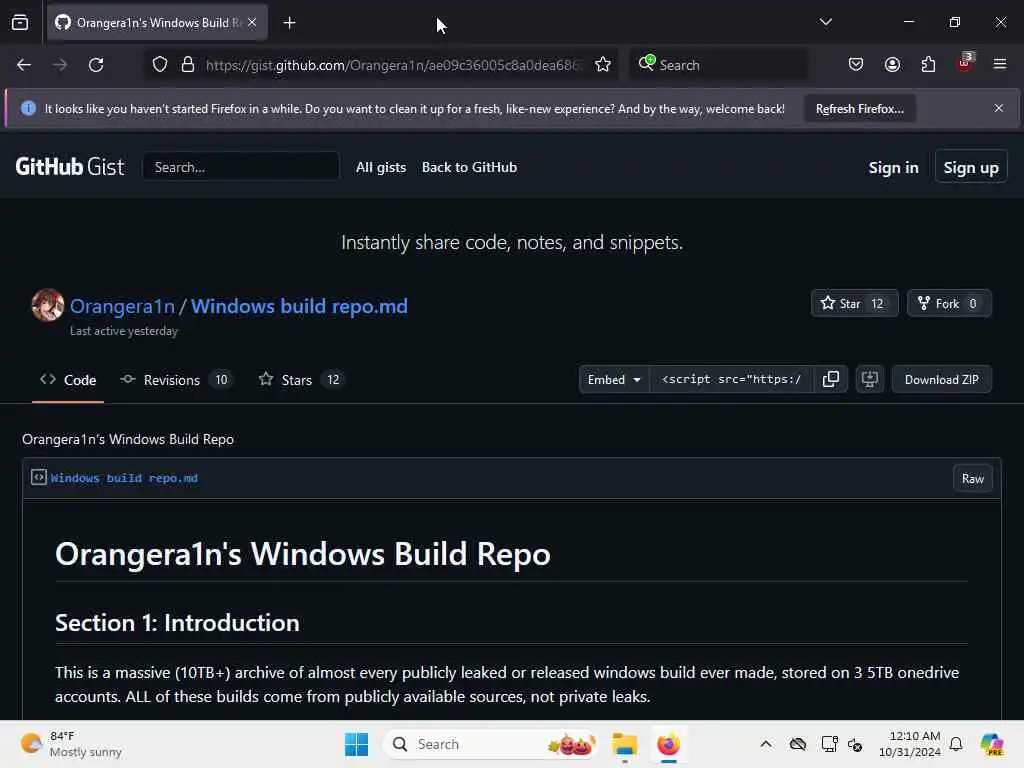
Task: Switch to the Revisions tab
Action: pos(175,380)
